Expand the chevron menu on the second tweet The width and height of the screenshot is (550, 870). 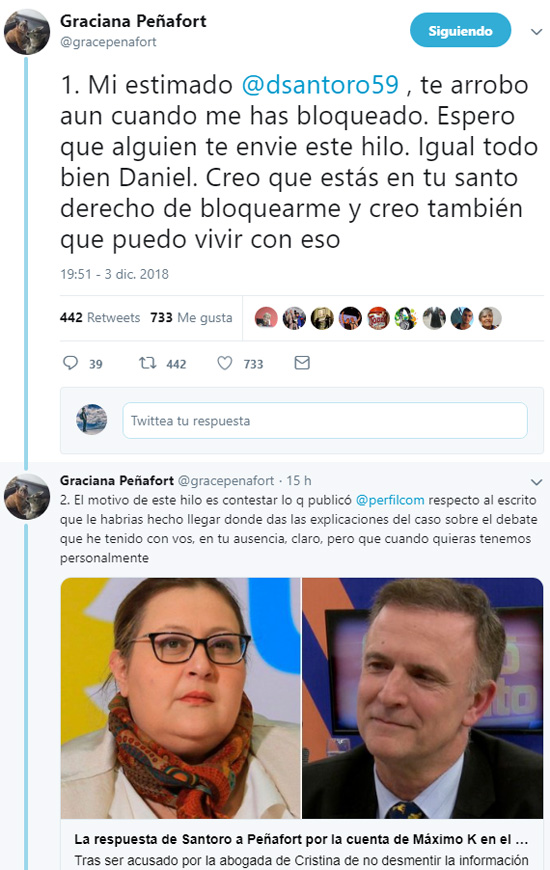point(536,482)
